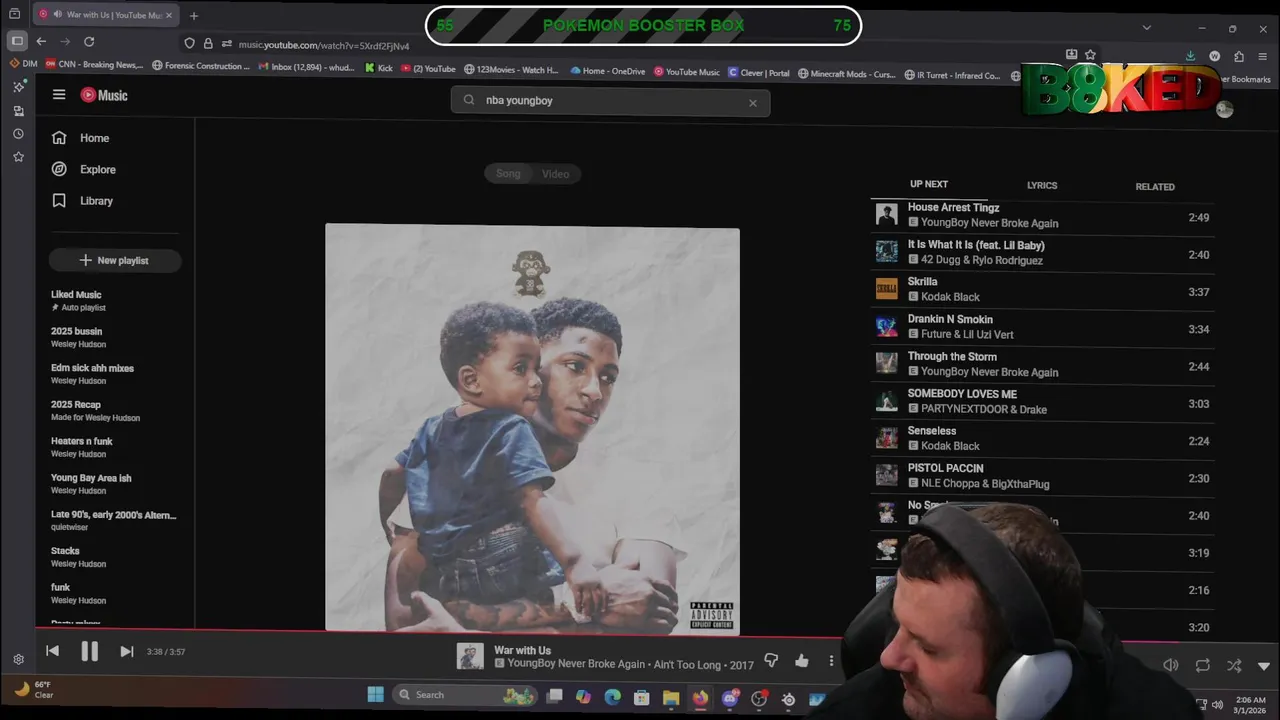This screenshot has width=1280, height=720.
Task: Open the Kick bookmark
Action: pyautogui.click(x=379, y=68)
